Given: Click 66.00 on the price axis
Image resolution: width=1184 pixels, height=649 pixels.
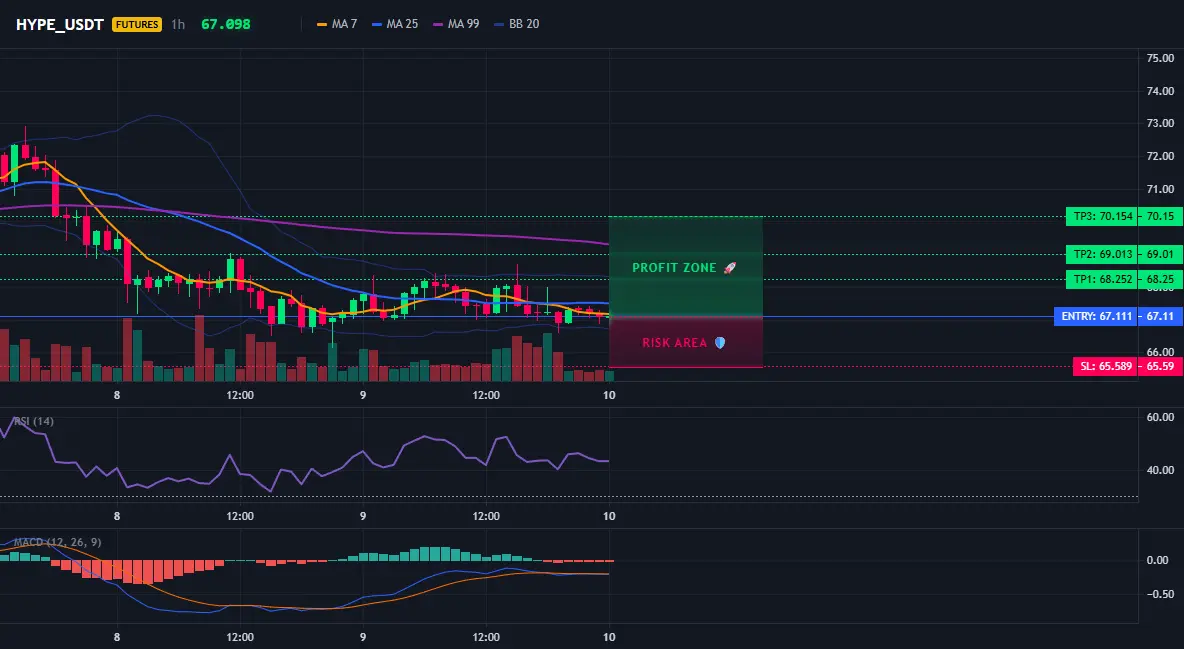Looking at the screenshot, I should [x=1160, y=352].
